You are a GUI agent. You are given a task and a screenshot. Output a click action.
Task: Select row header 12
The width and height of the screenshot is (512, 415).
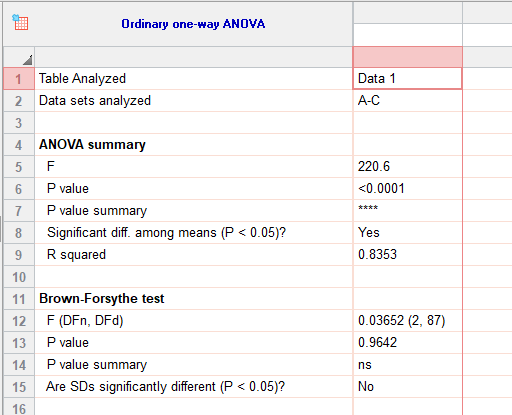[x=19, y=321]
